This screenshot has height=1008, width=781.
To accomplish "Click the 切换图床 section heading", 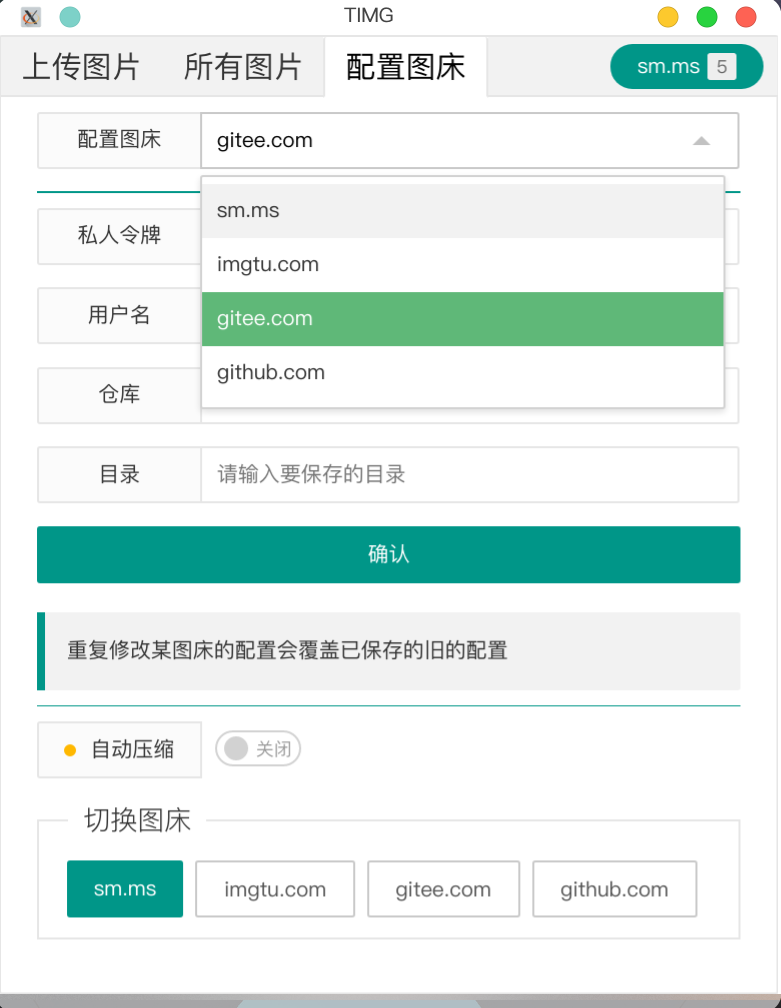I will coord(138,821).
